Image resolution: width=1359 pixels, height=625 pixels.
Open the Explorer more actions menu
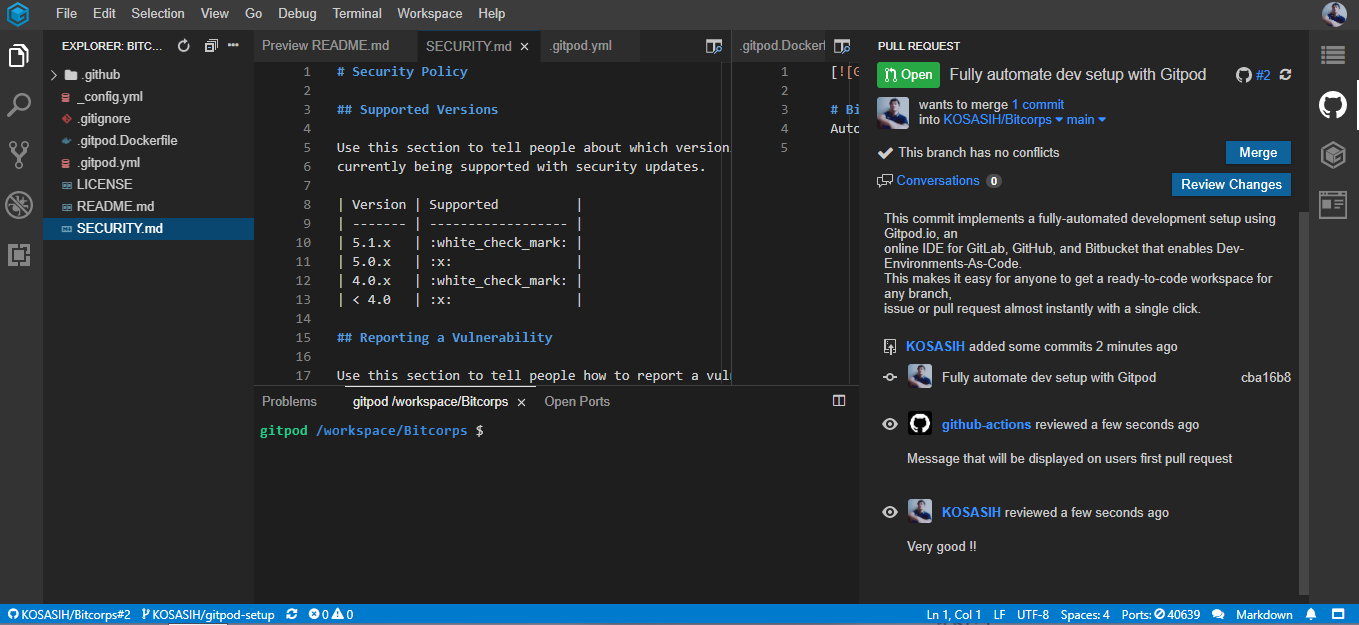[234, 46]
